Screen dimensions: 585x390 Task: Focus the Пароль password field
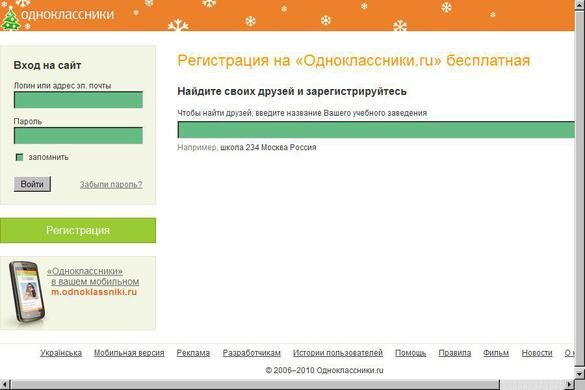tap(78, 135)
